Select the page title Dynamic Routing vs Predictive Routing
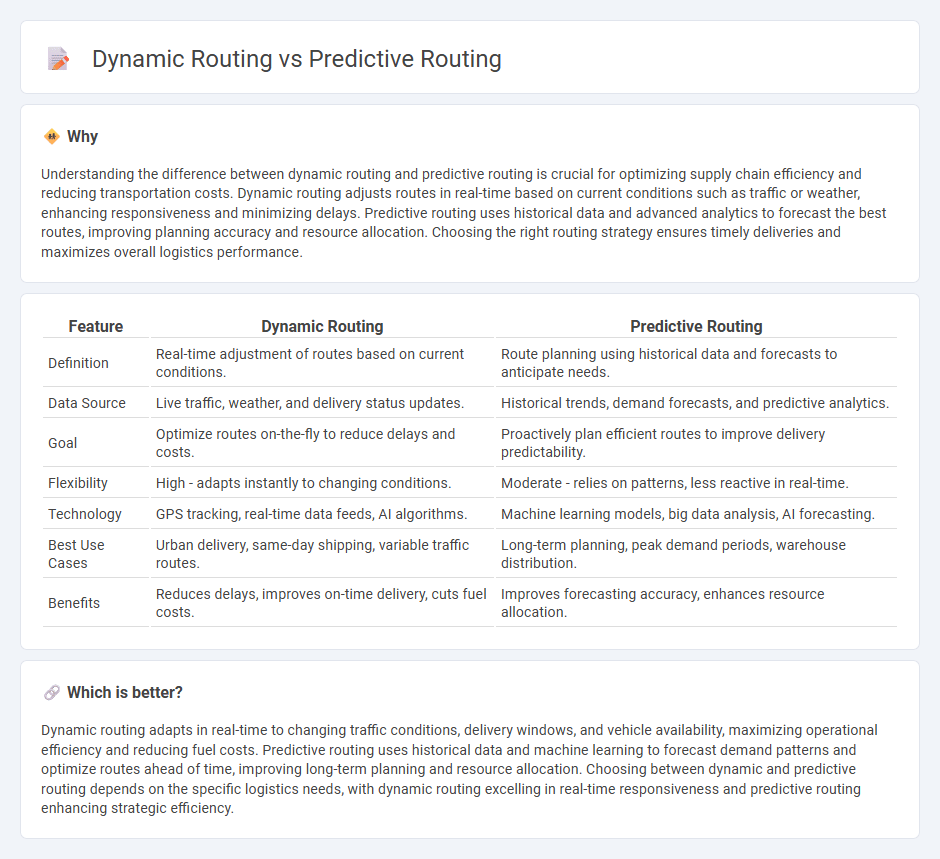This screenshot has height=859, width=940. (x=297, y=59)
